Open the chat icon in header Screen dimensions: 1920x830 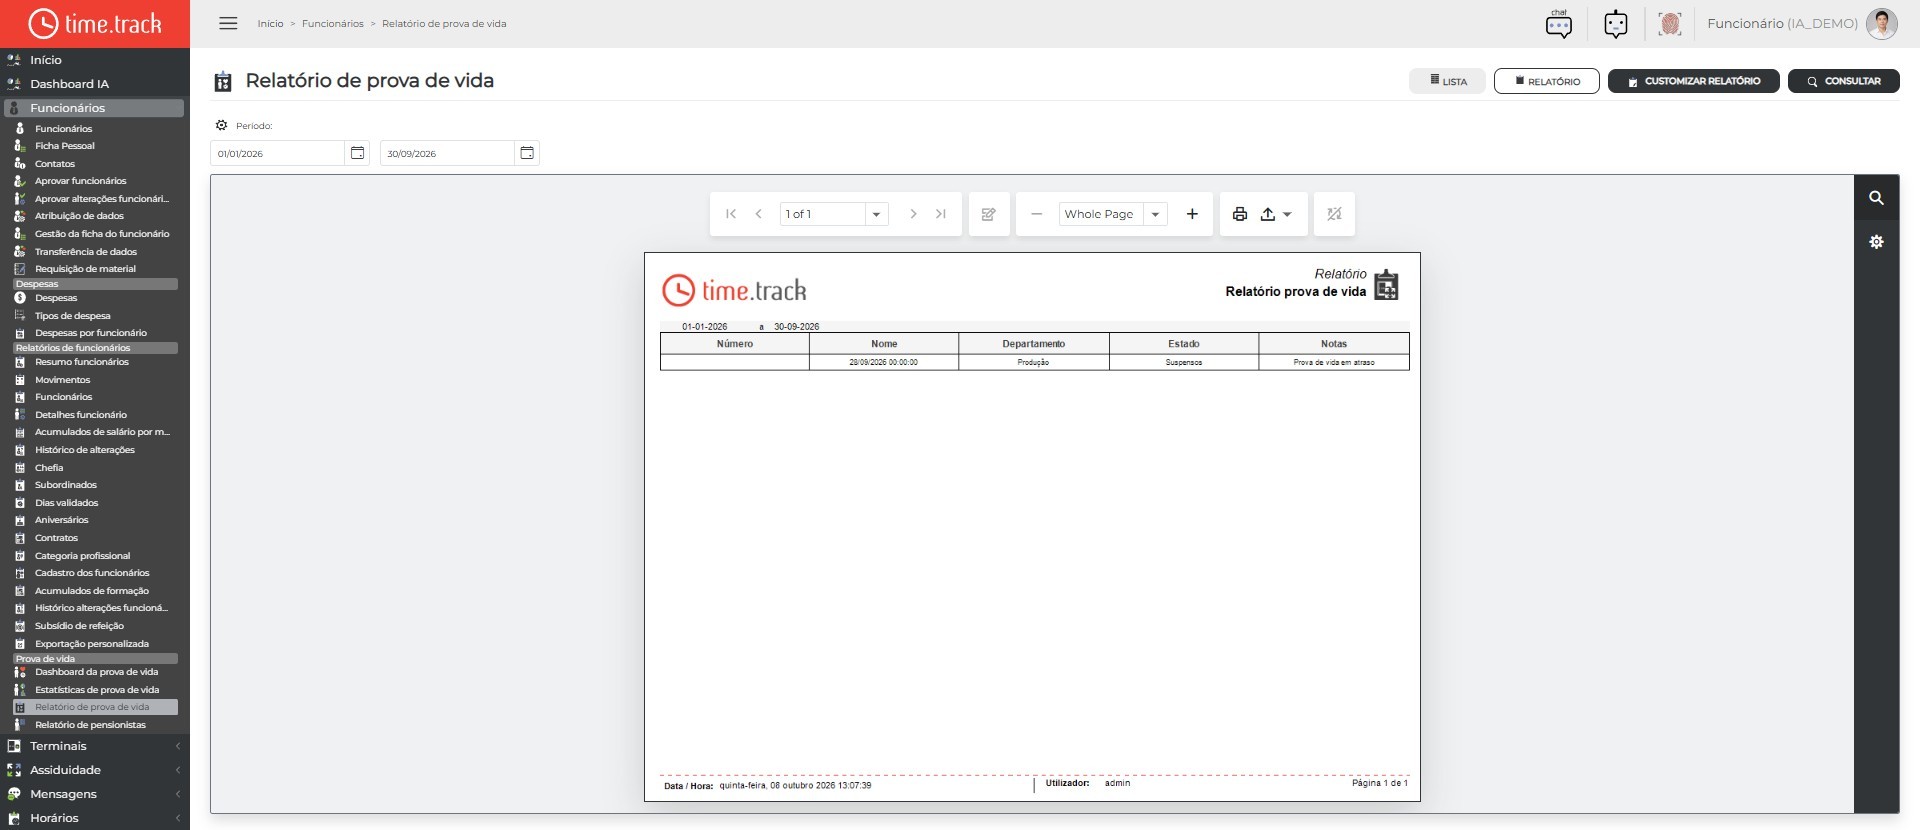click(x=1558, y=24)
